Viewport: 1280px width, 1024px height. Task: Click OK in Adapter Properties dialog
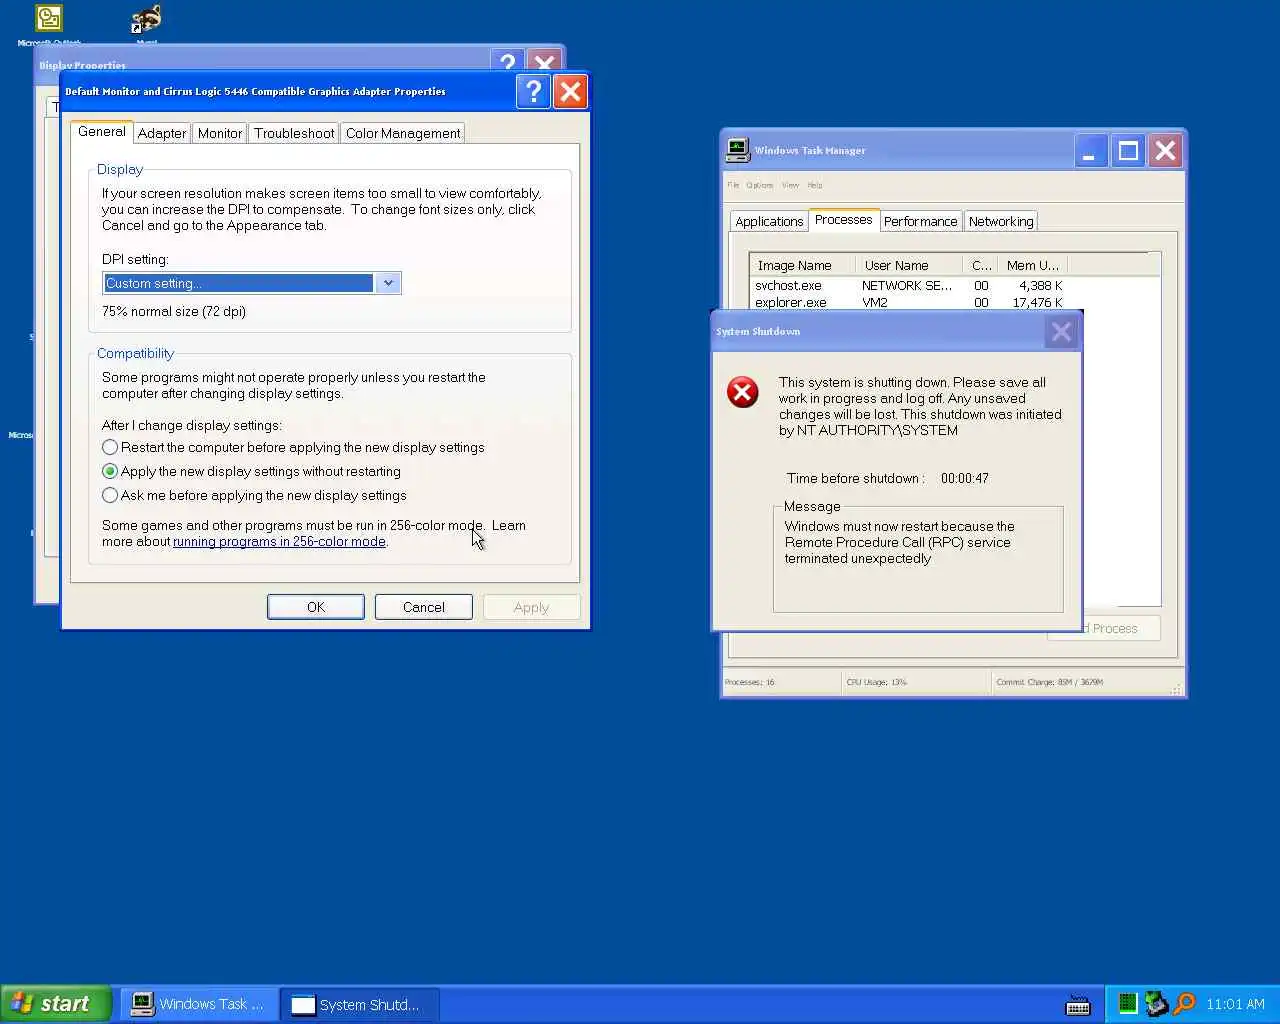point(316,607)
